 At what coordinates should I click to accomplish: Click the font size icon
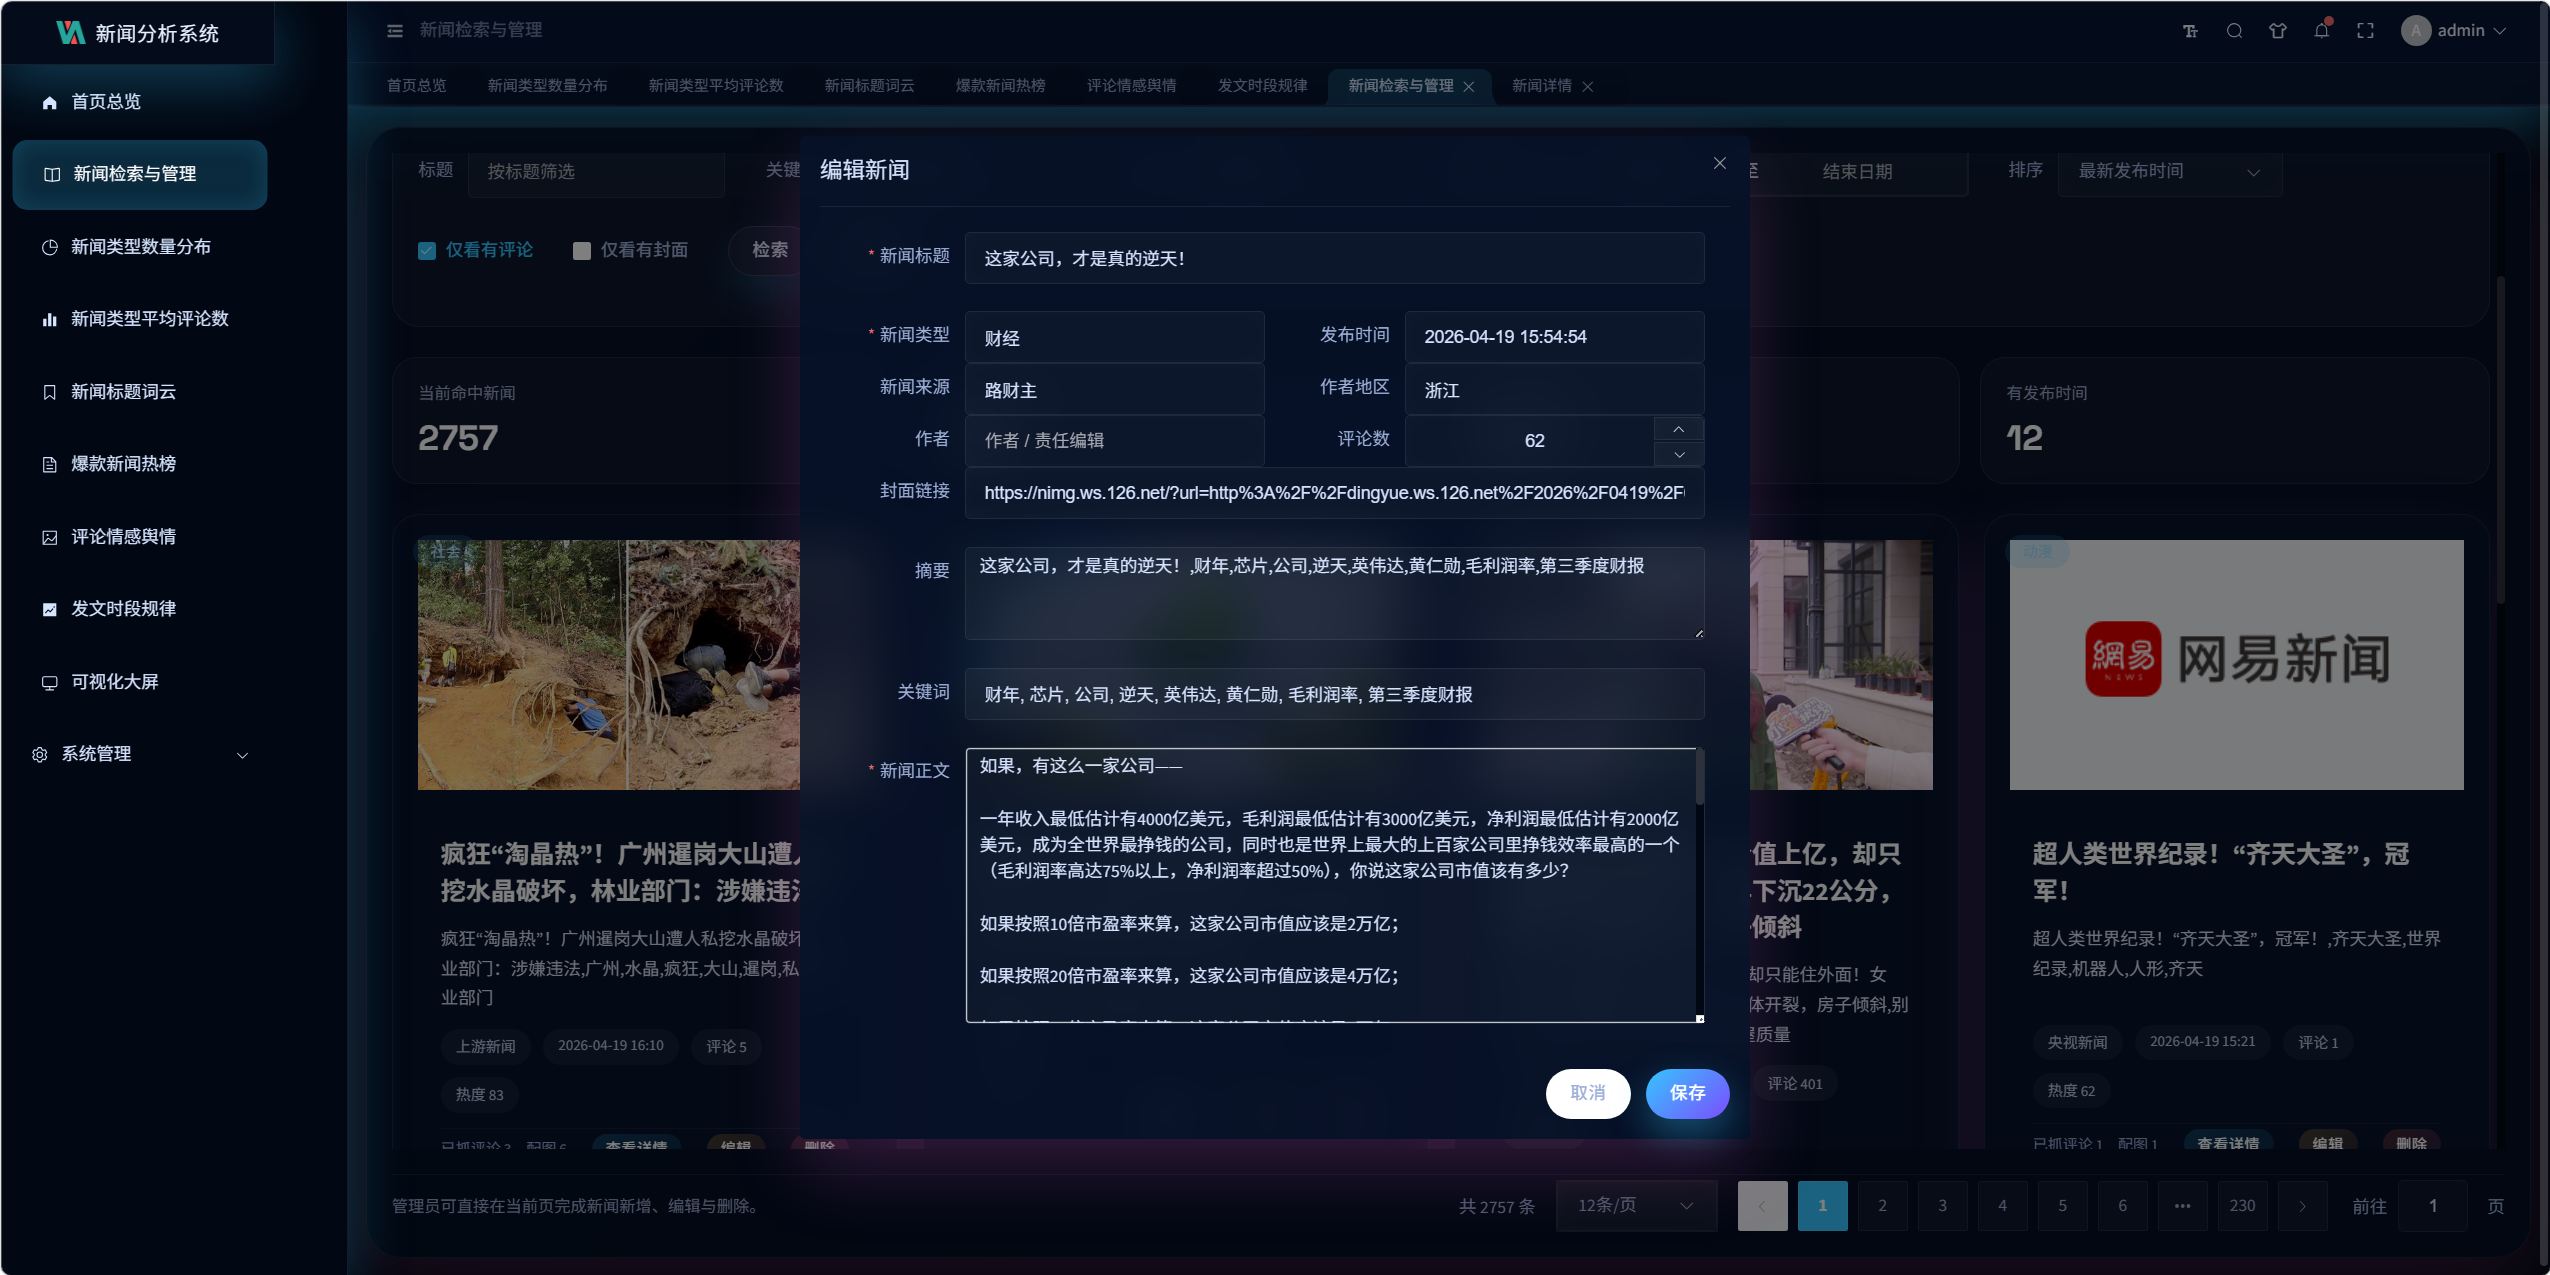[x=2190, y=31]
